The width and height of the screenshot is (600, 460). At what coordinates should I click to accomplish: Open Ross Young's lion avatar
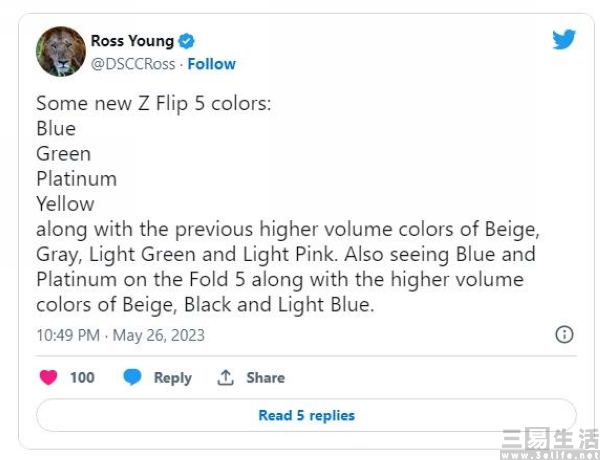(x=61, y=51)
